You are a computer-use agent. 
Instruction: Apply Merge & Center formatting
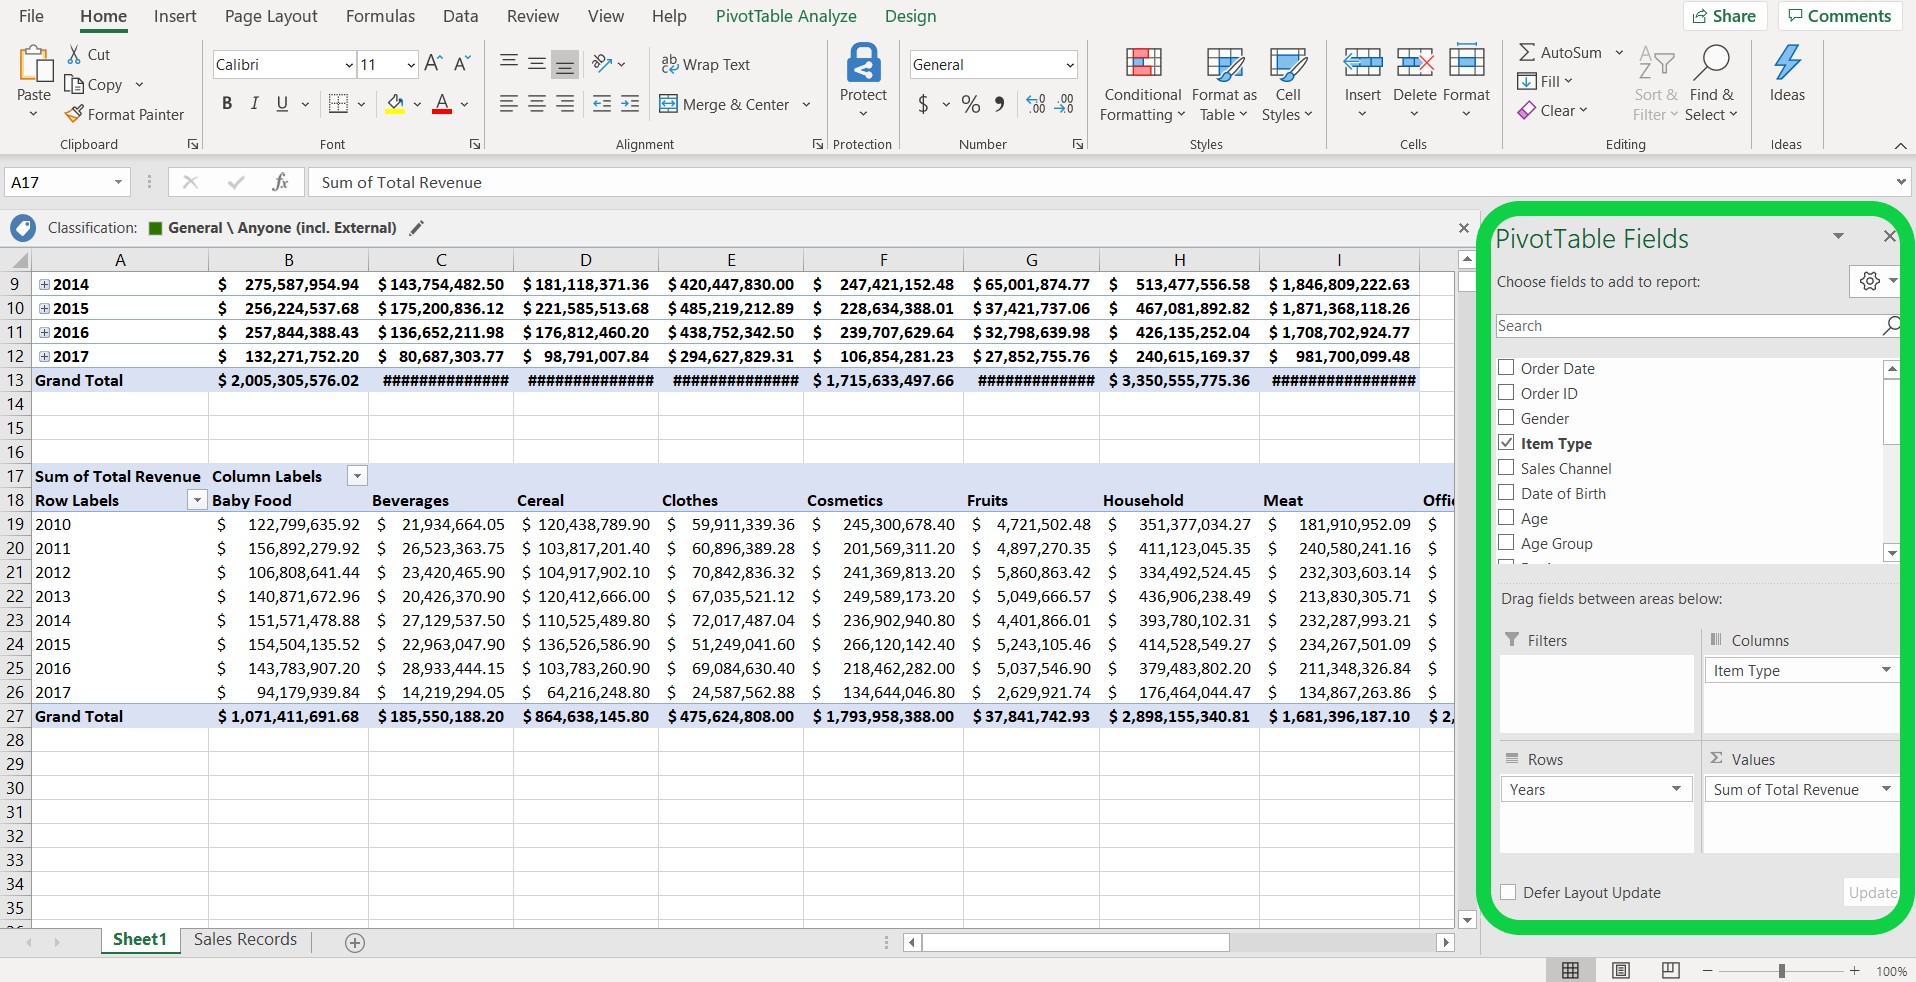click(727, 104)
